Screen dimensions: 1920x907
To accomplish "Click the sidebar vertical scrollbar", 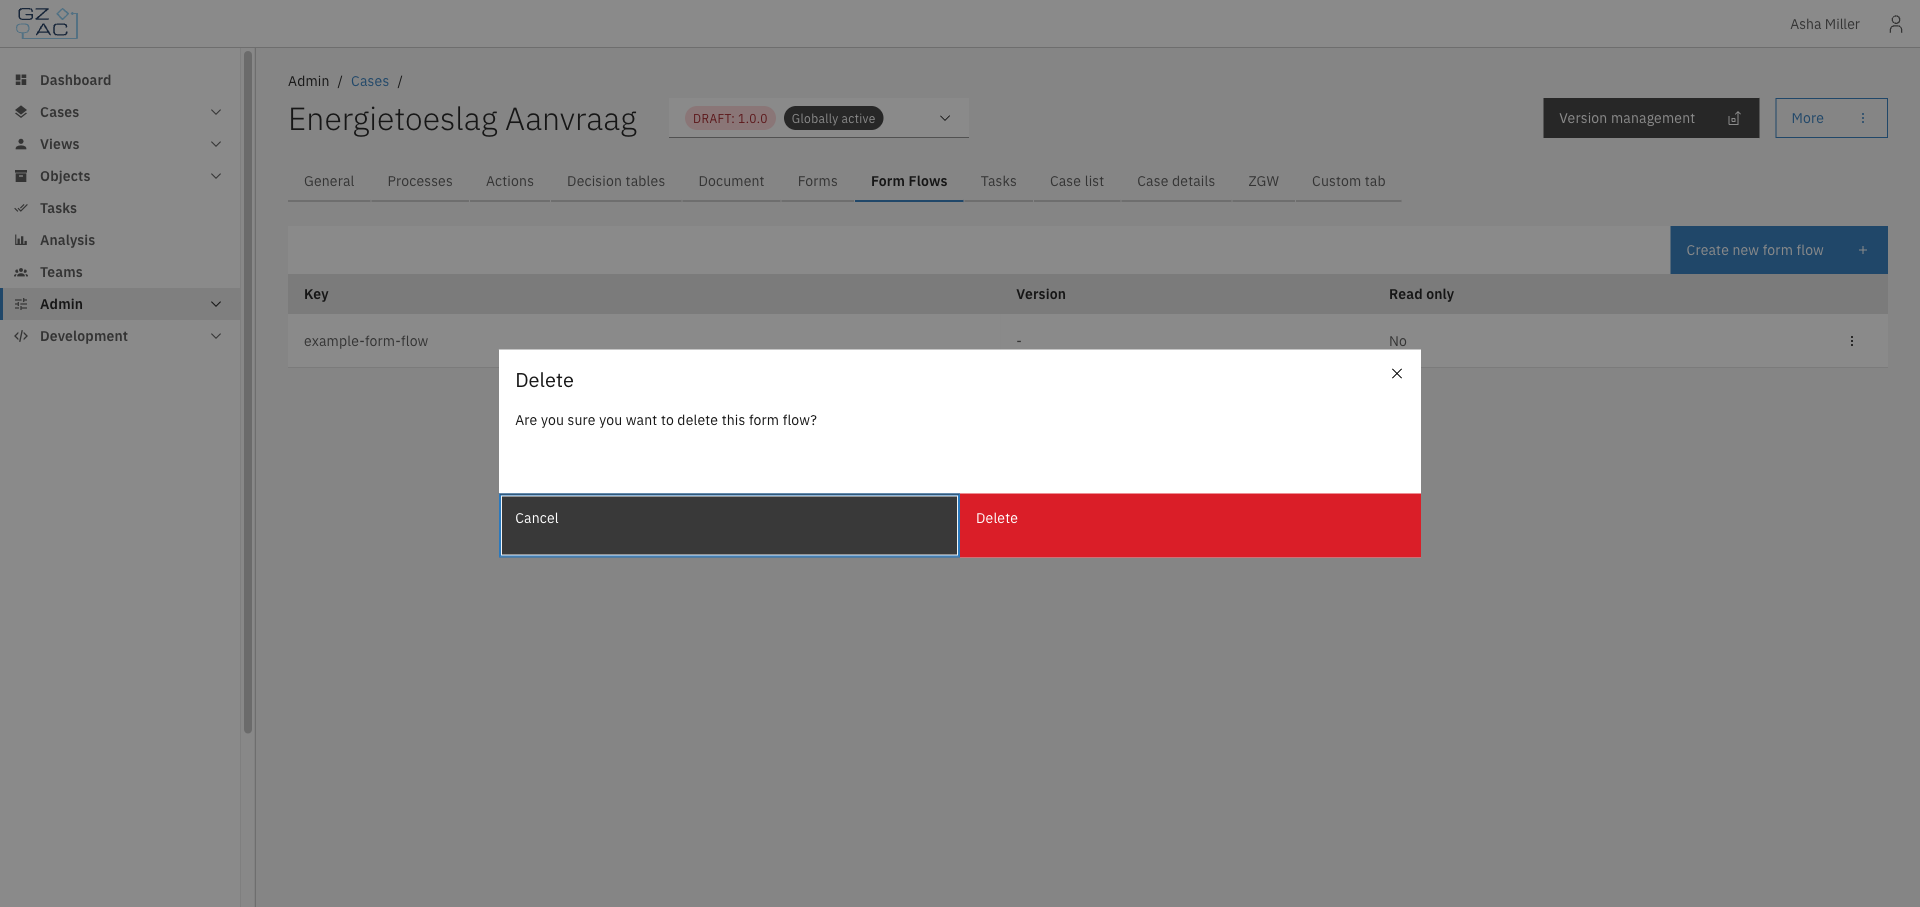I will 248,392.
